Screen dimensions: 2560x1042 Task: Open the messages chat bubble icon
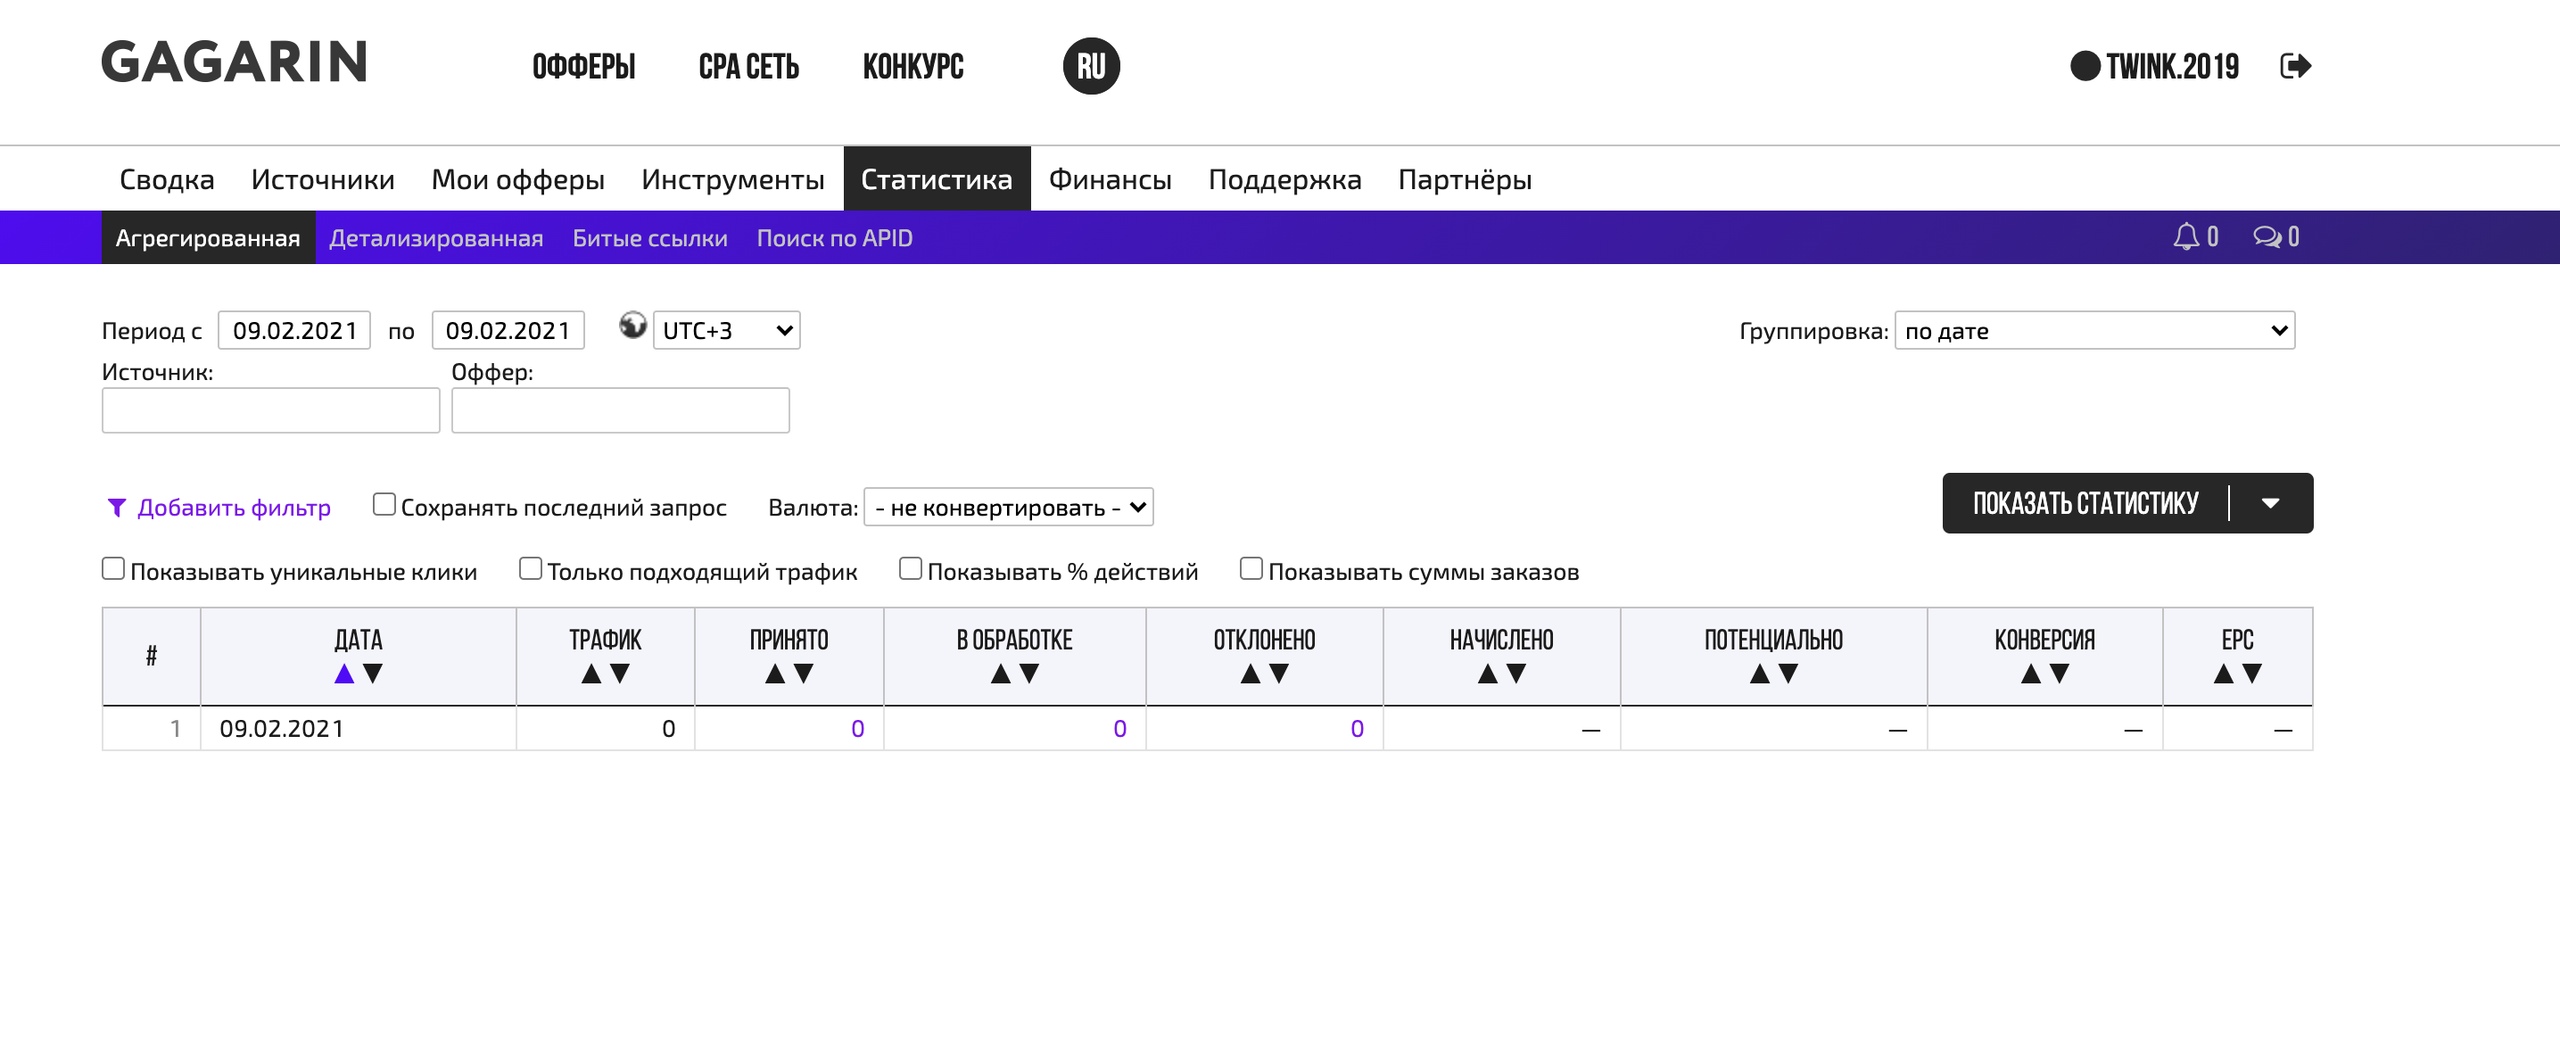pyautogui.click(x=2266, y=237)
